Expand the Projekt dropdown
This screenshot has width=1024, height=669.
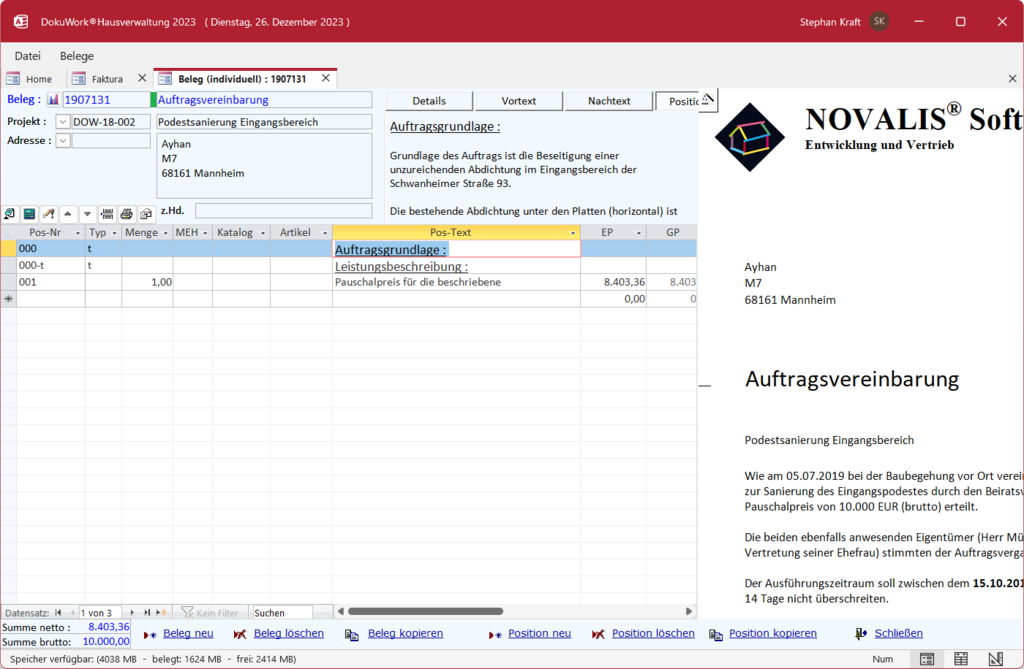(x=63, y=122)
